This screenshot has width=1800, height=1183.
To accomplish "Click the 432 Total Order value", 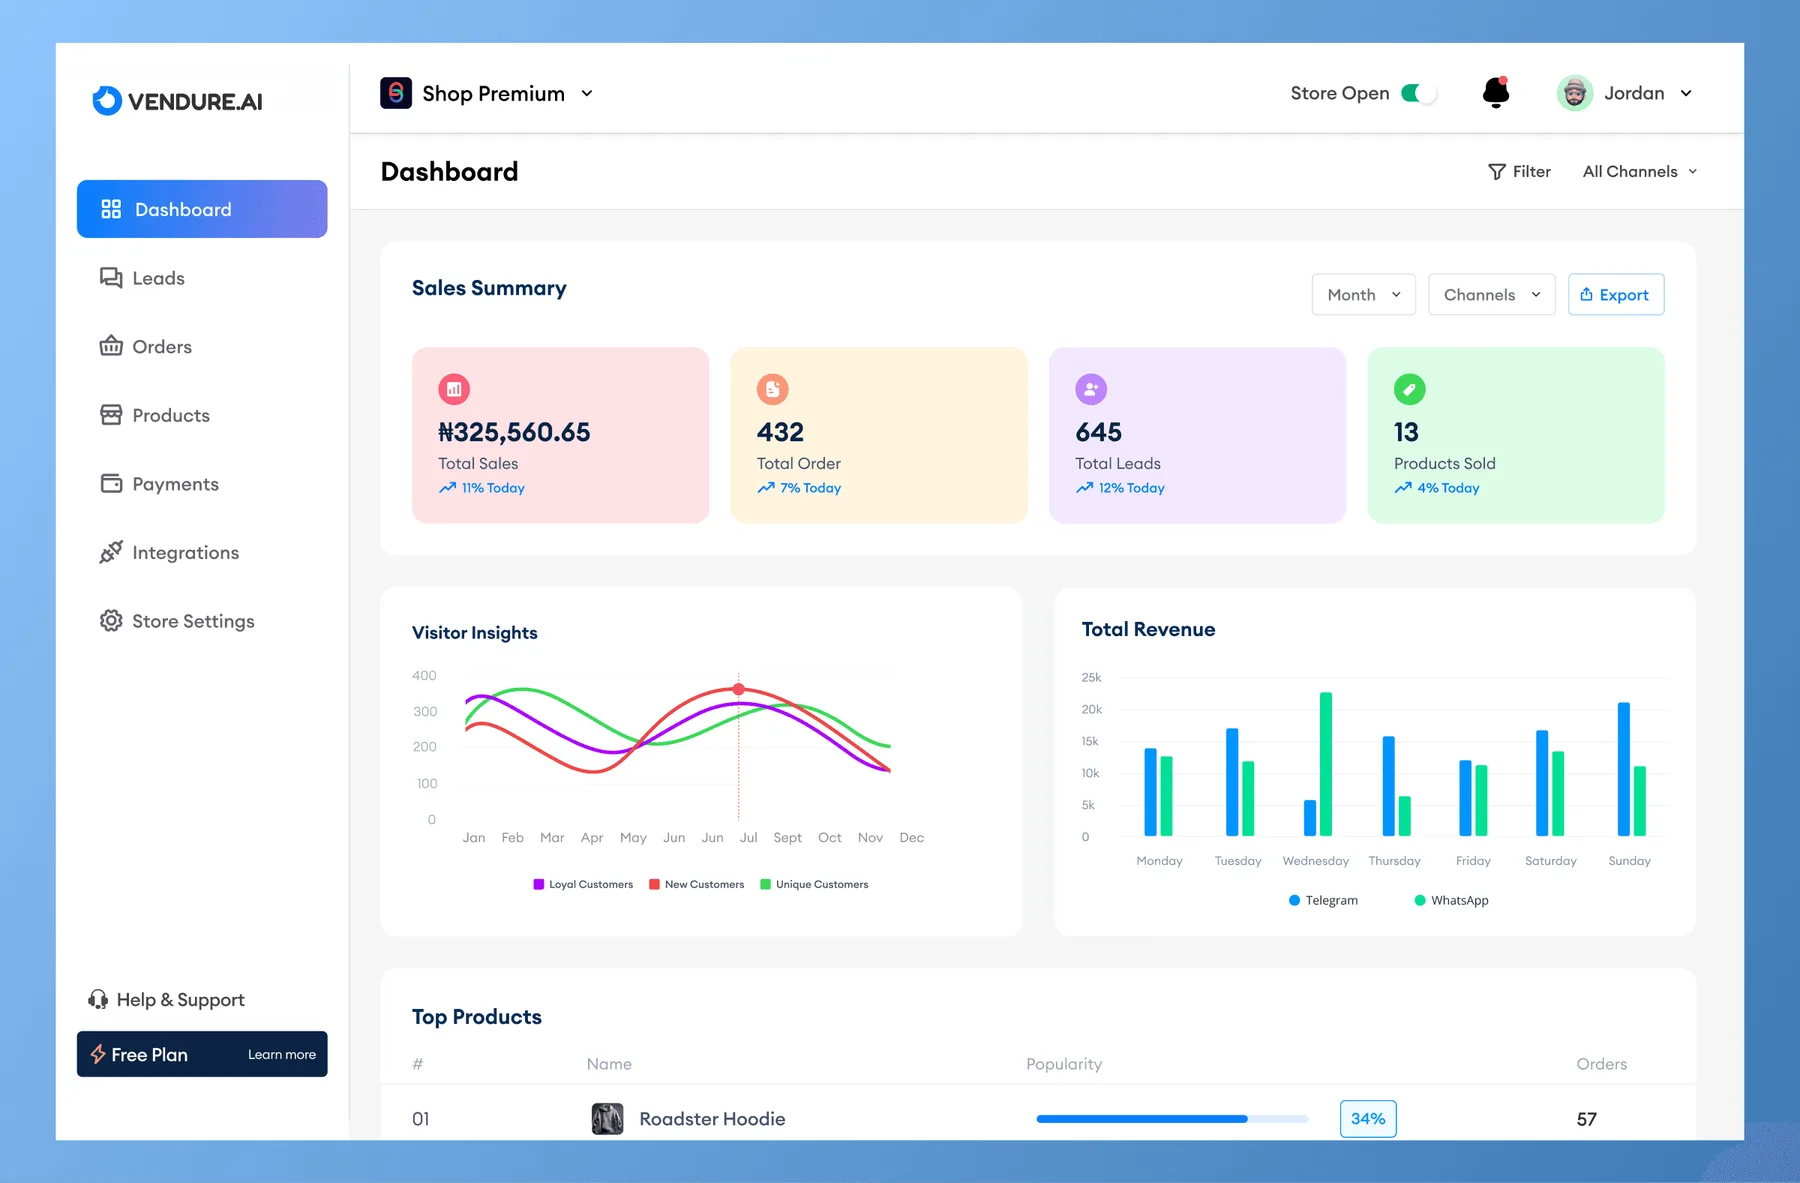I will (x=780, y=432).
